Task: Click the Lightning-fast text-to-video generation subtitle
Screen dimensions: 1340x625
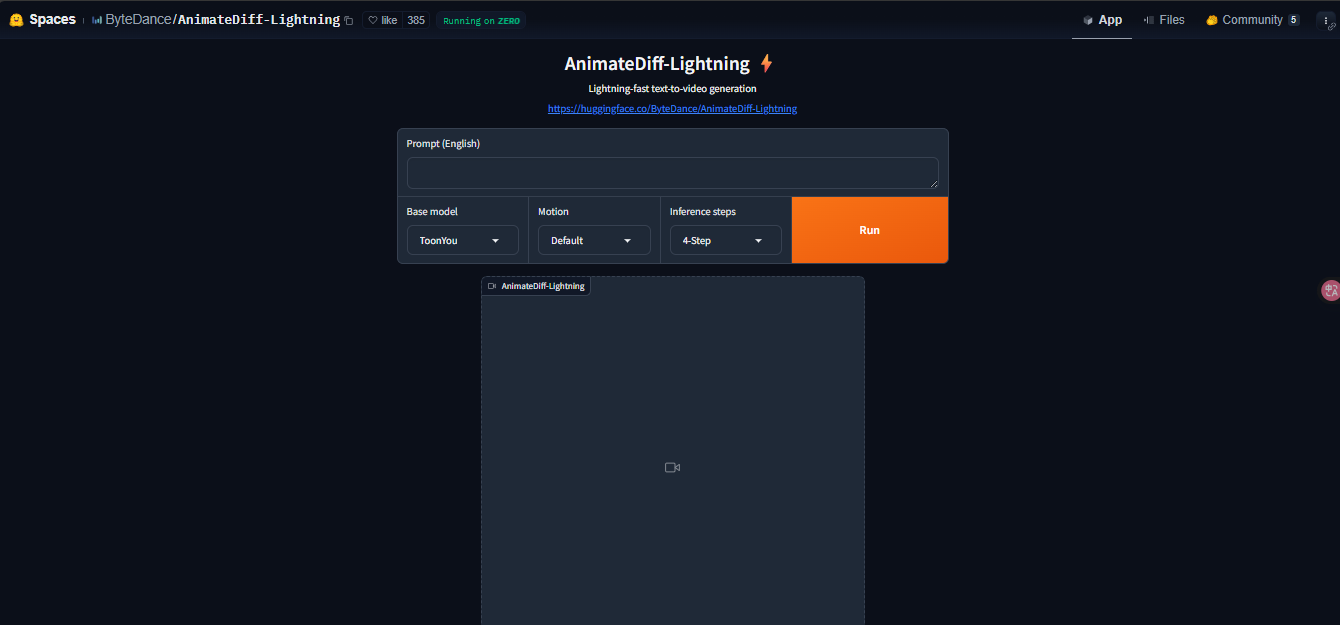Action: point(672,89)
